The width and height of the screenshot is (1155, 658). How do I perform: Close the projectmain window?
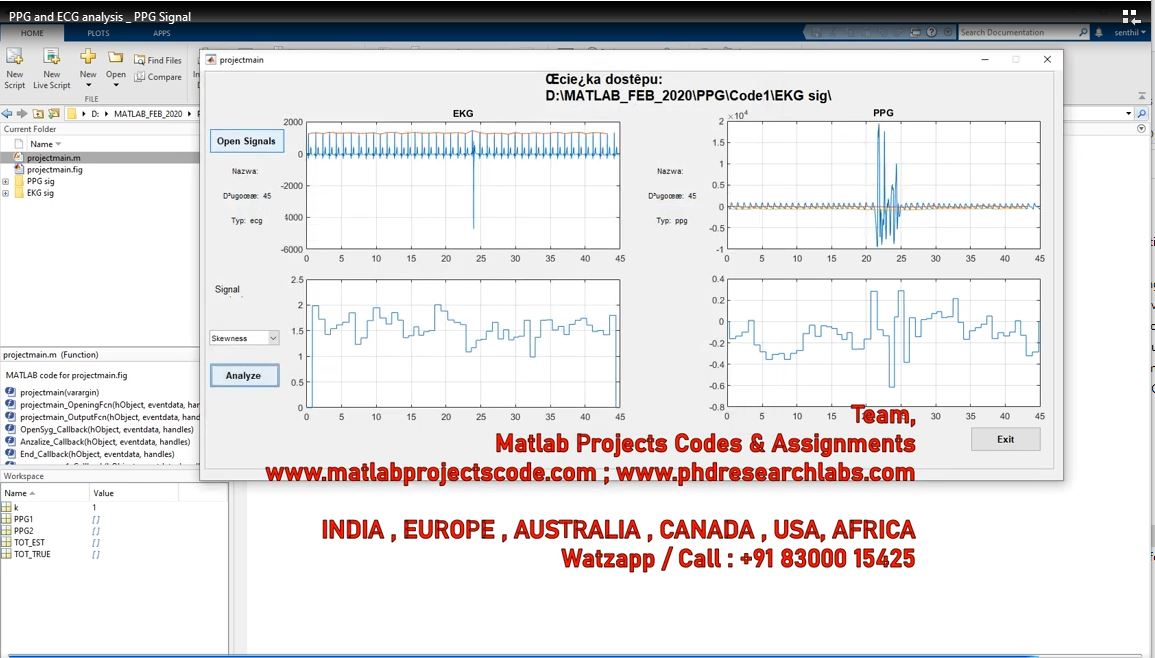pyautogui.click(x=1047, y=60)
